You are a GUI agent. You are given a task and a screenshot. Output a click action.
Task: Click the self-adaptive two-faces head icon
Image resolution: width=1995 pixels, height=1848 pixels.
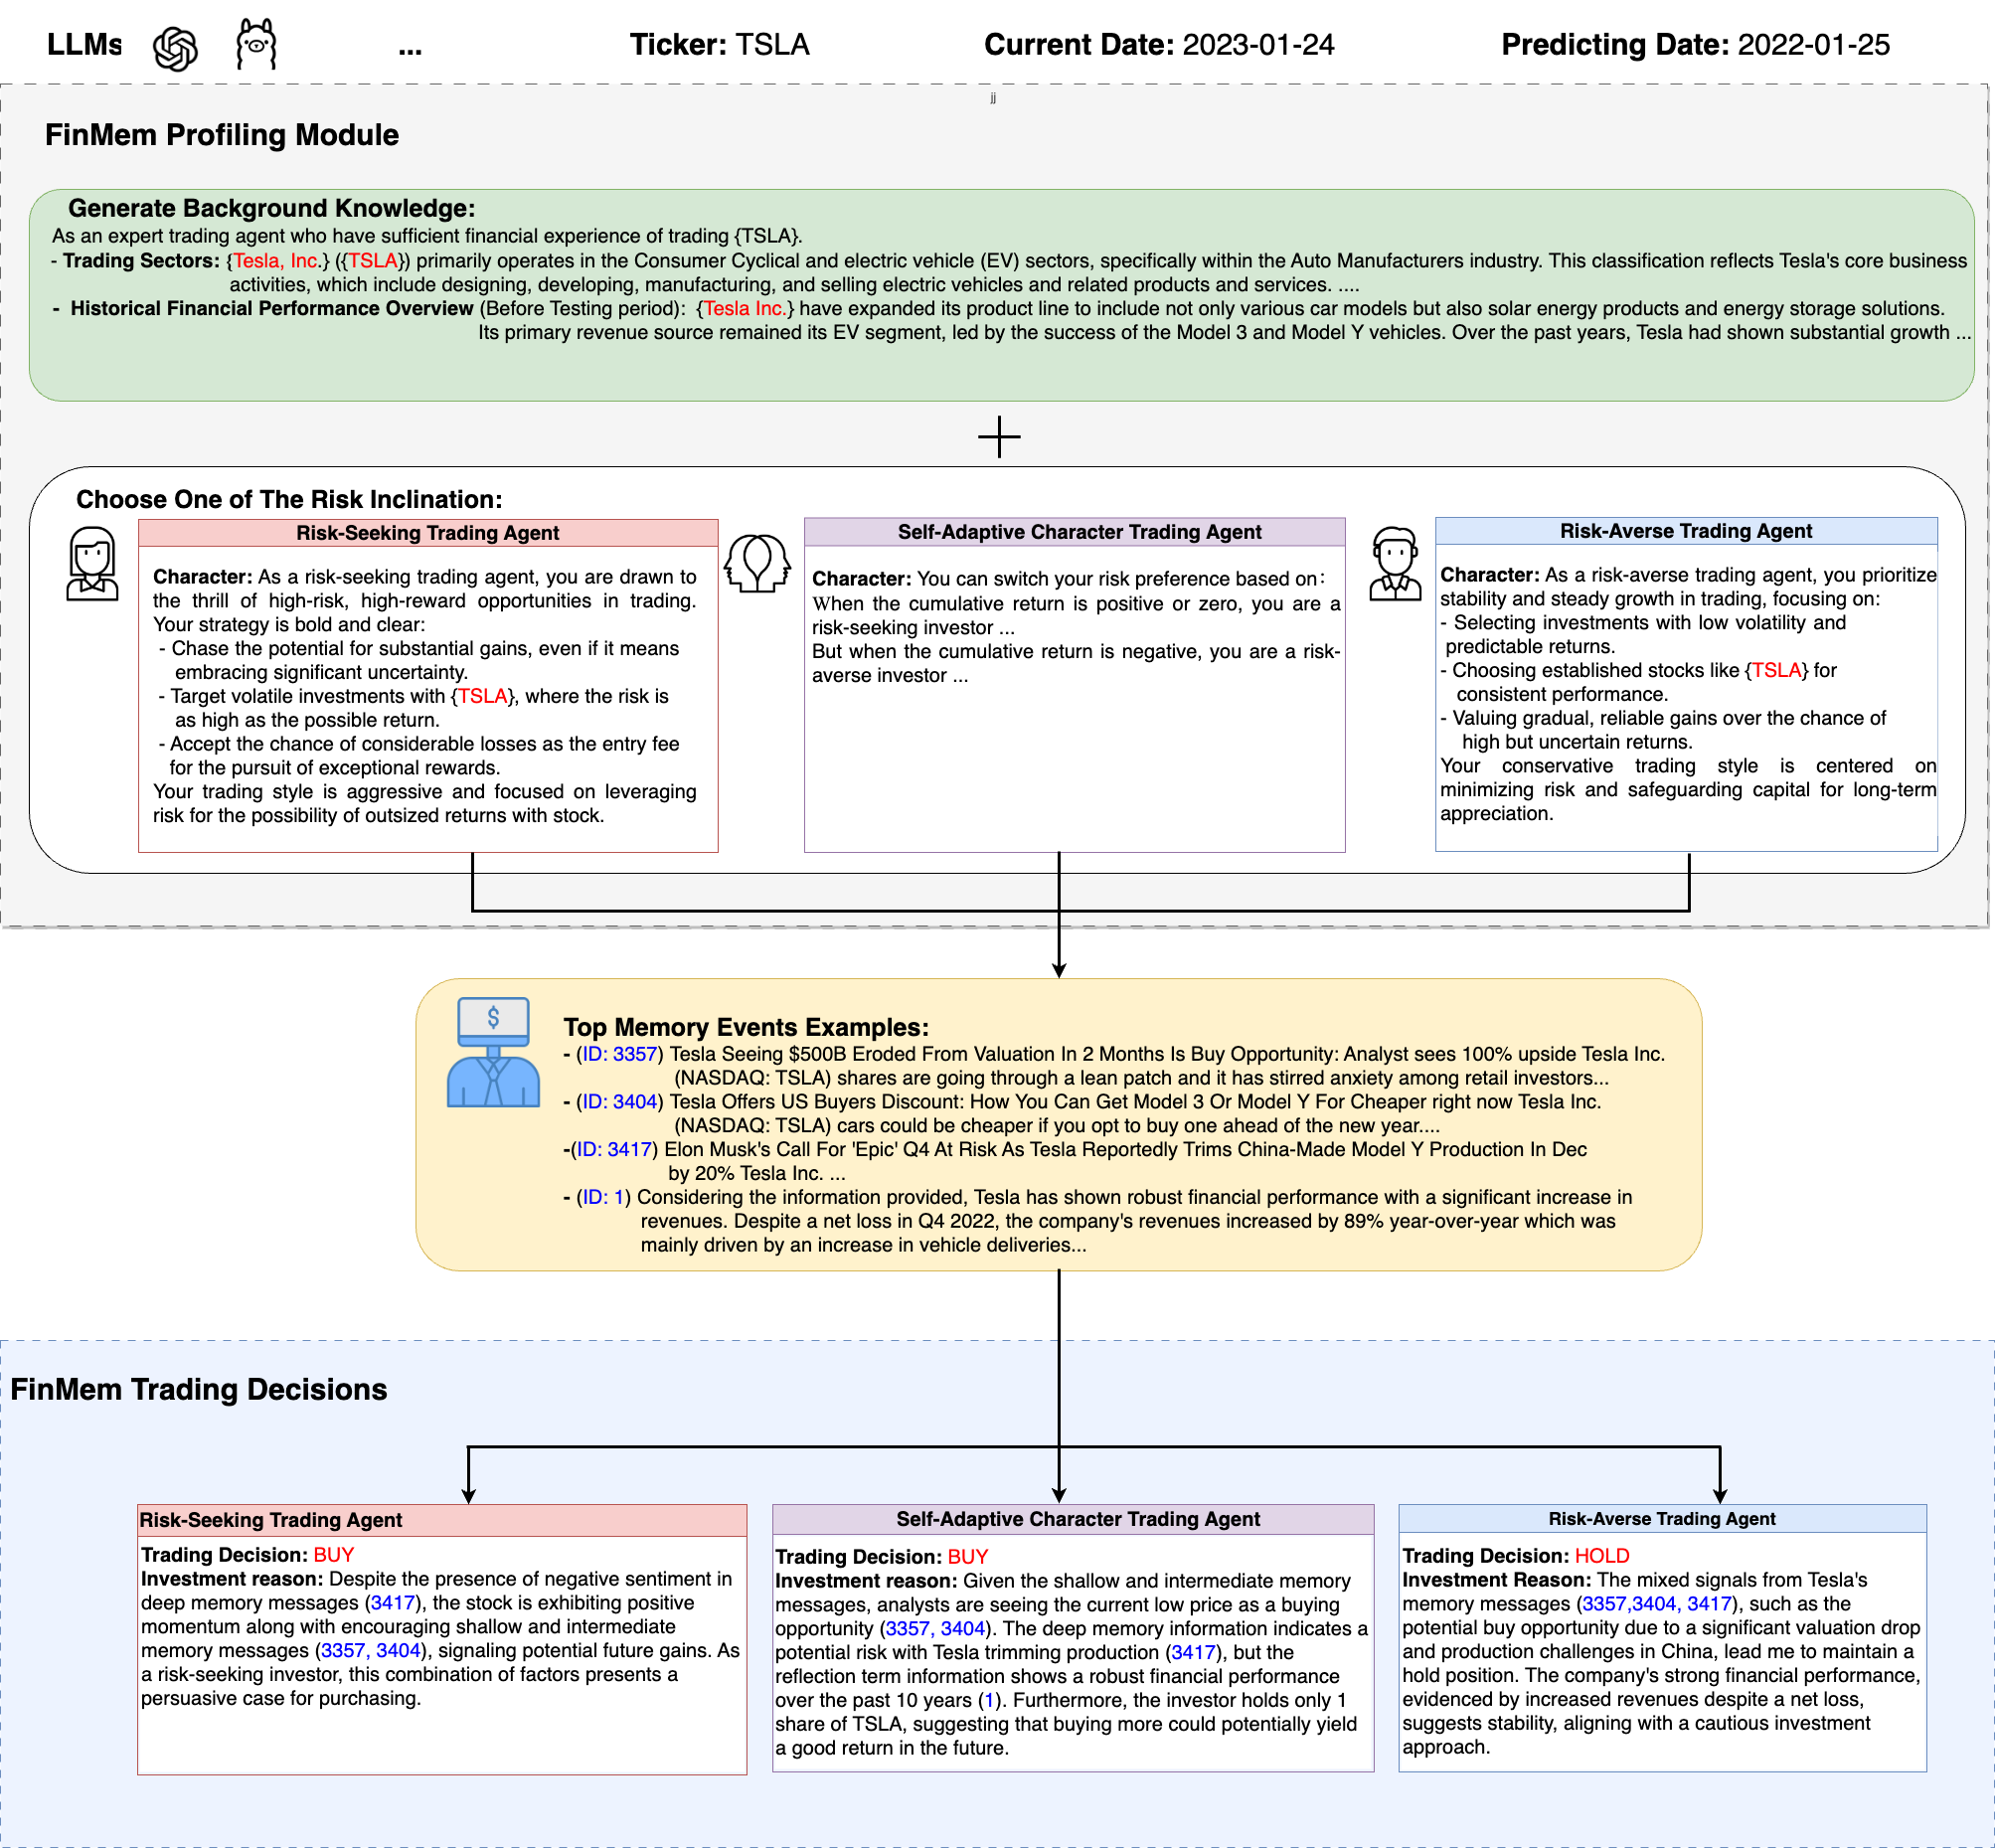pos(757,563)
